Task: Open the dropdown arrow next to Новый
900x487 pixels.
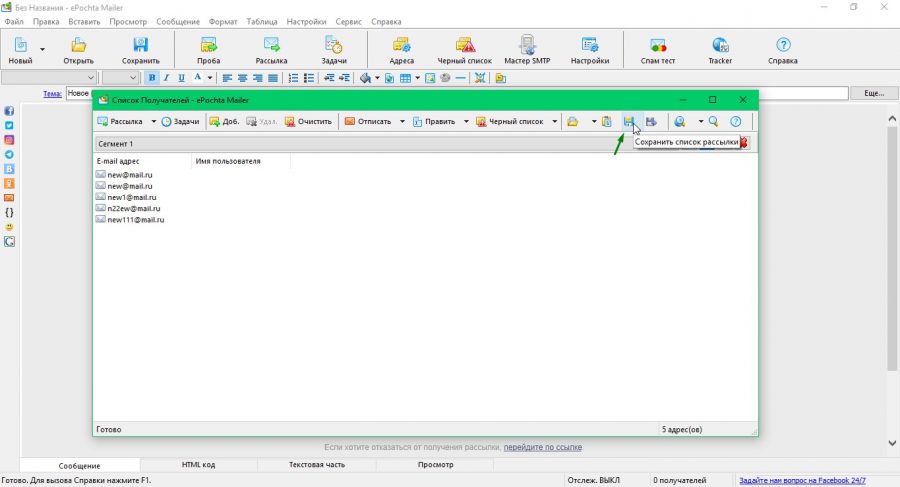Action: (42, 49)
